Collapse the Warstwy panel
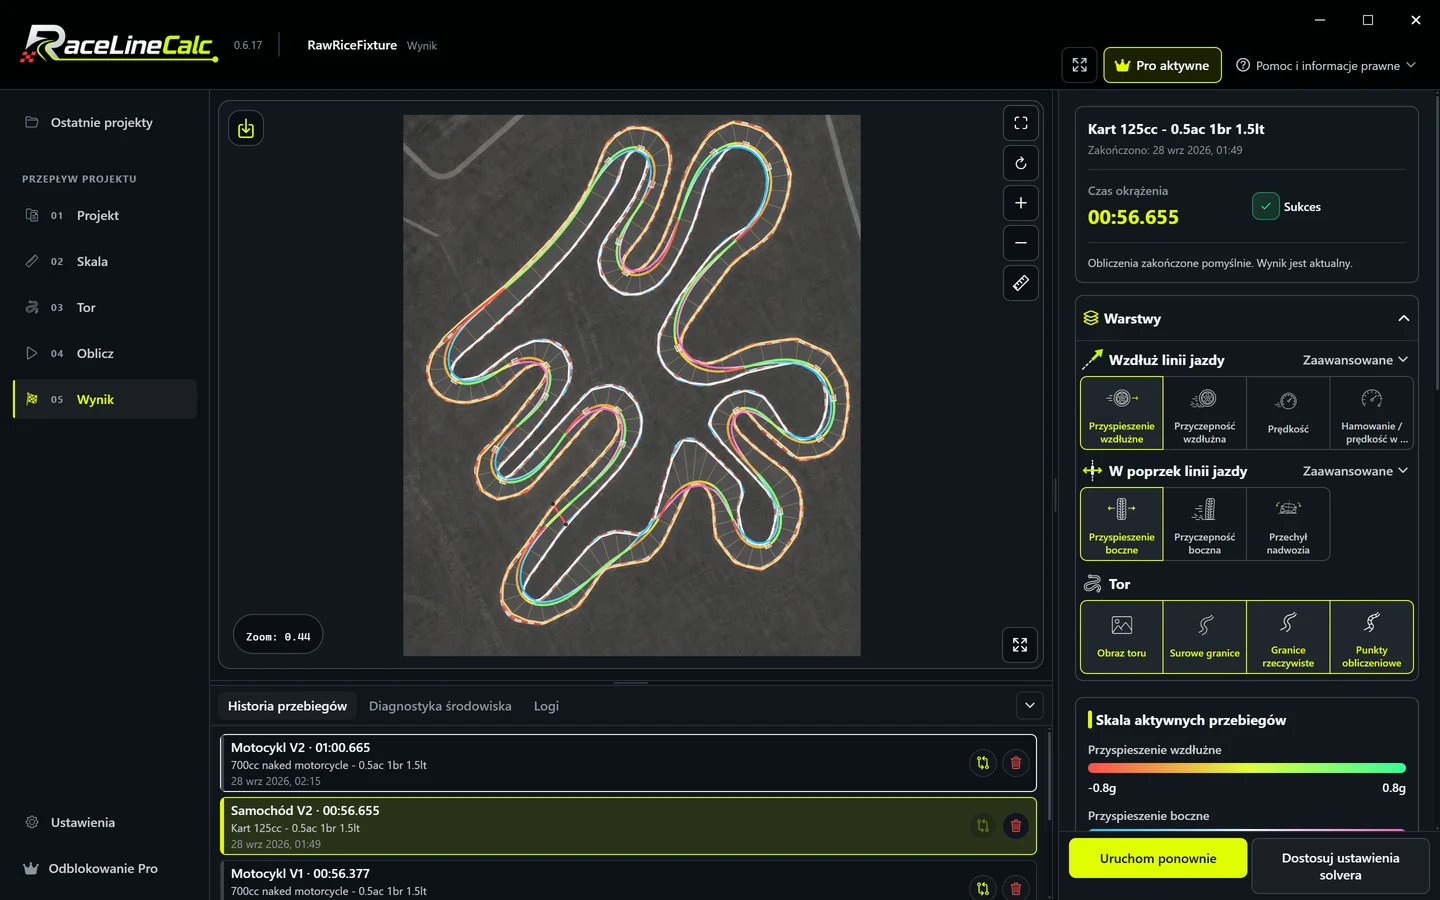Image resolution: width=1440 pixels, height=900 pixels. coord(1403,319)
